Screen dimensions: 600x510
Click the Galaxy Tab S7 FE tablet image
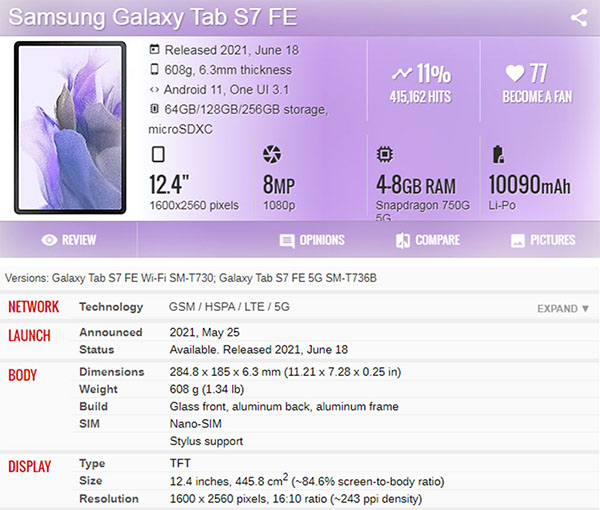[x=70, y=128]
